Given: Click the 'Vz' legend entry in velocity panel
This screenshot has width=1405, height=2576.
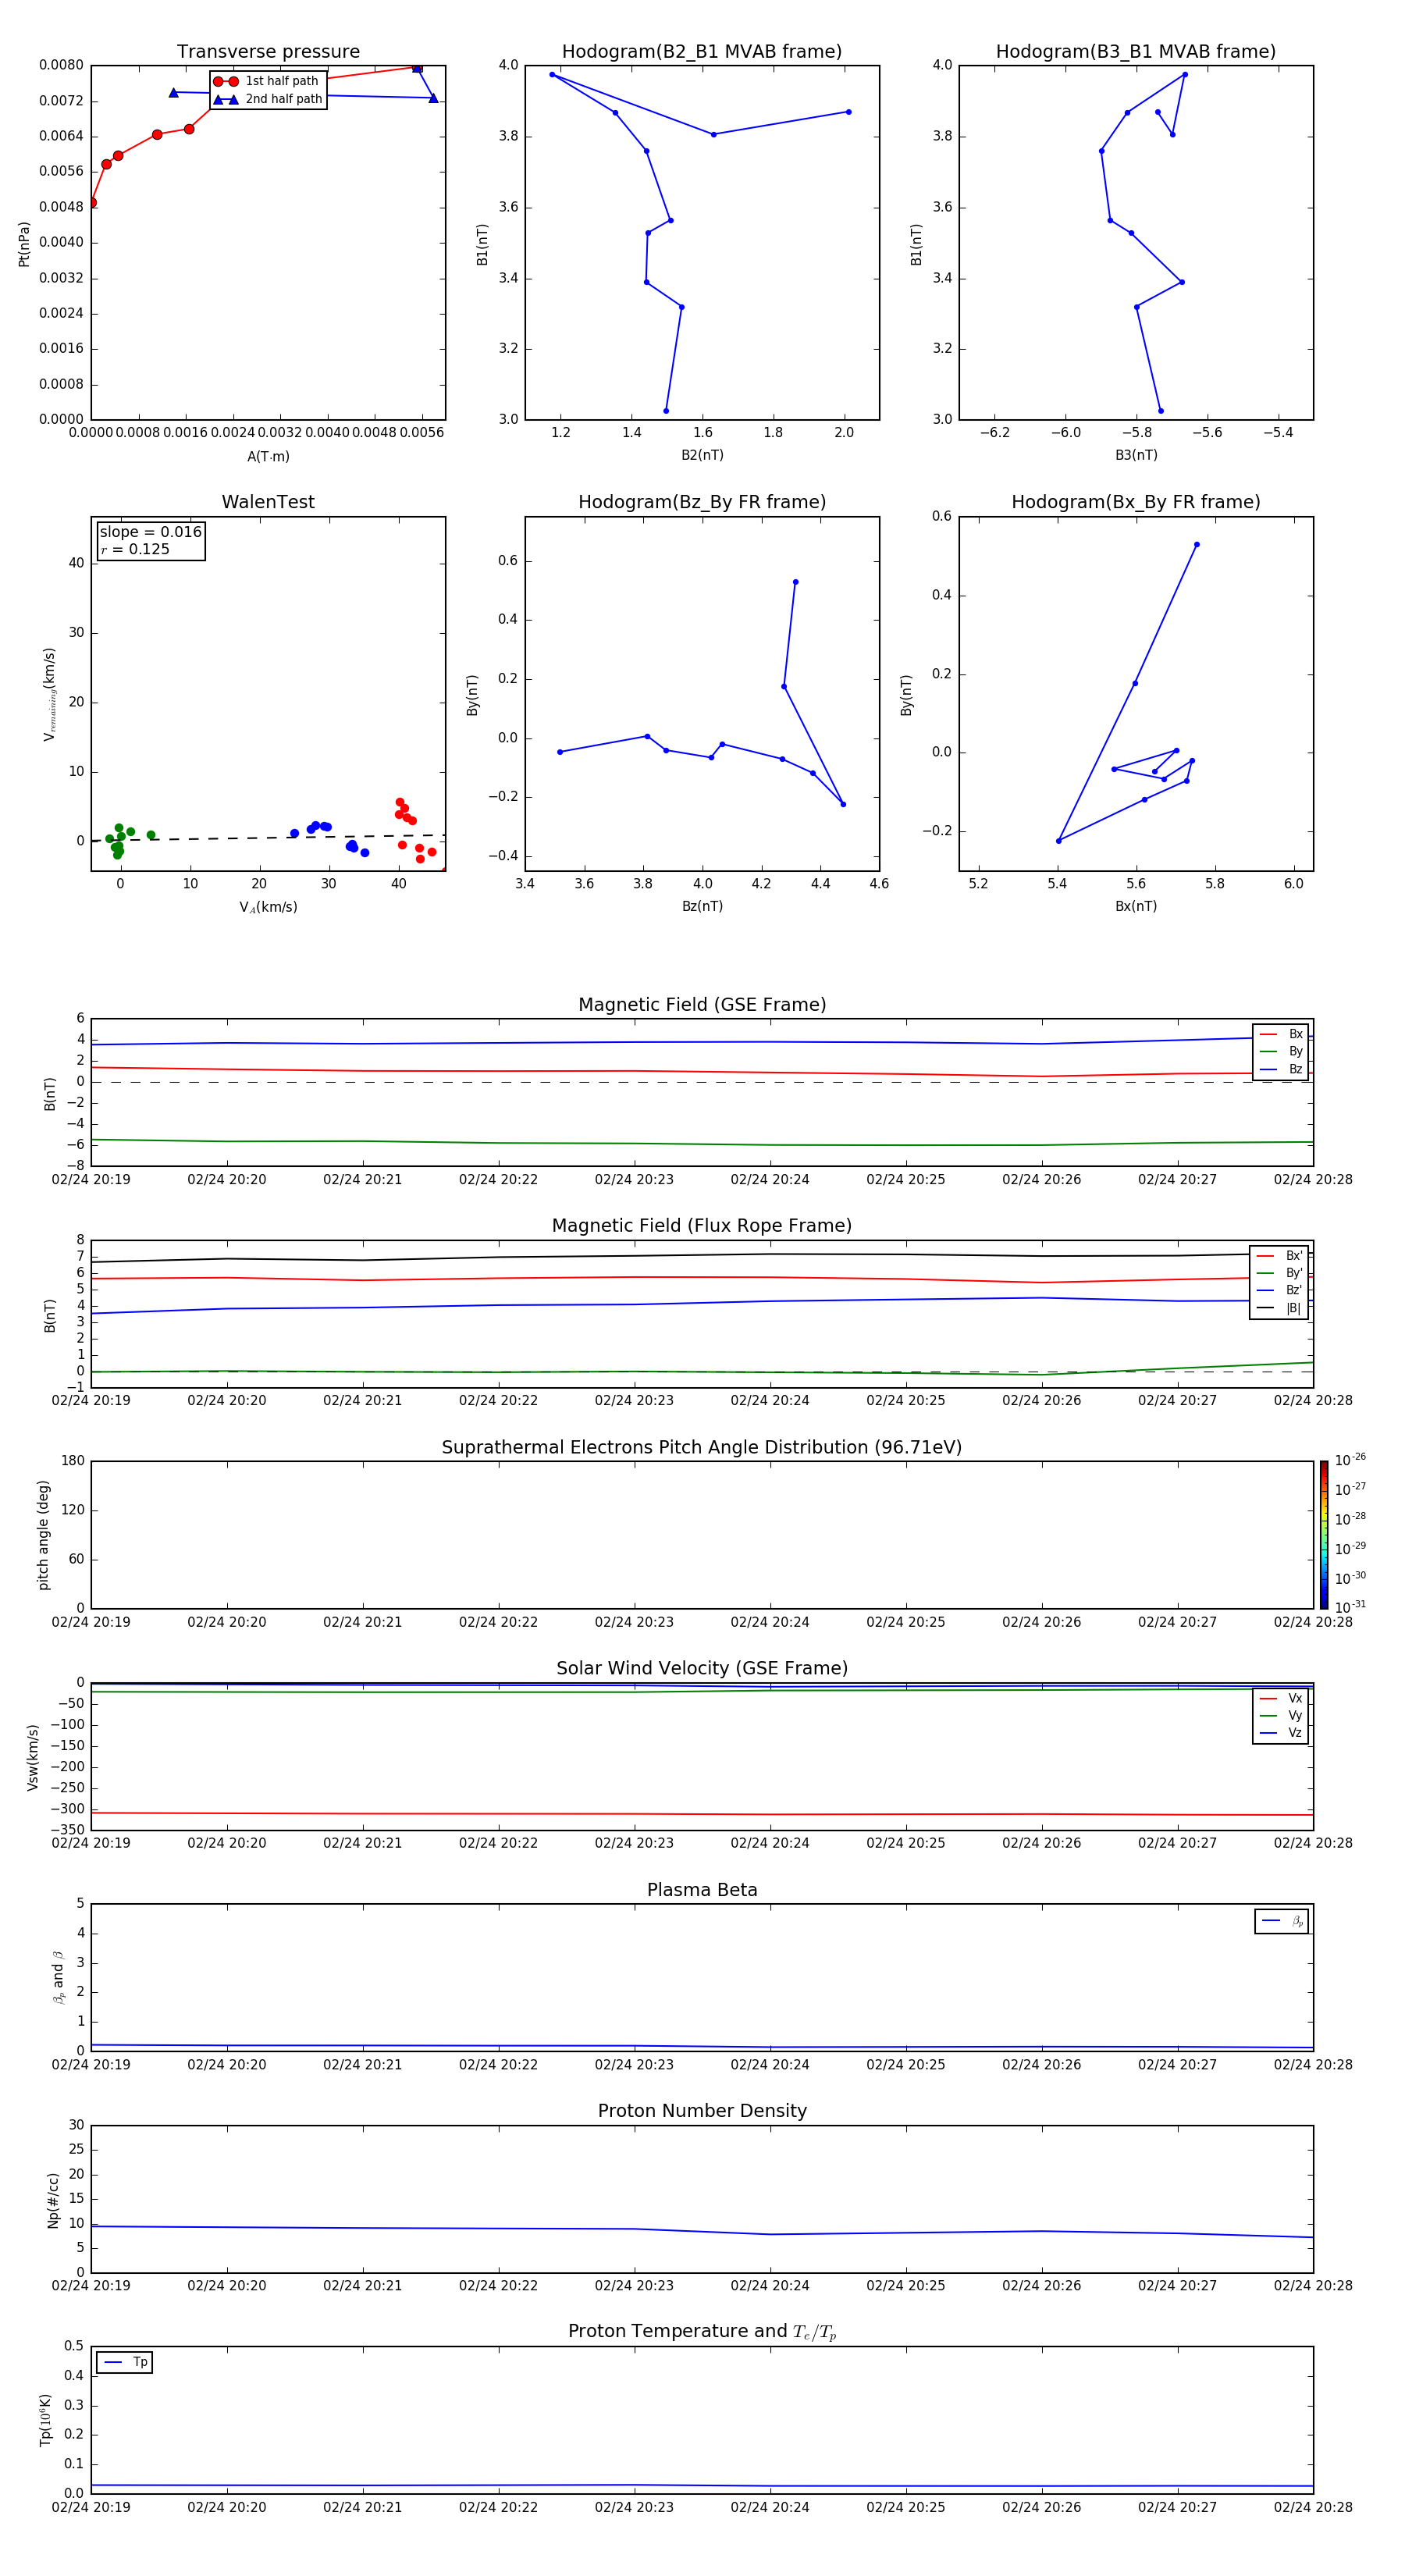Looking at the screenshot, I should (x=1281, y=1733).
